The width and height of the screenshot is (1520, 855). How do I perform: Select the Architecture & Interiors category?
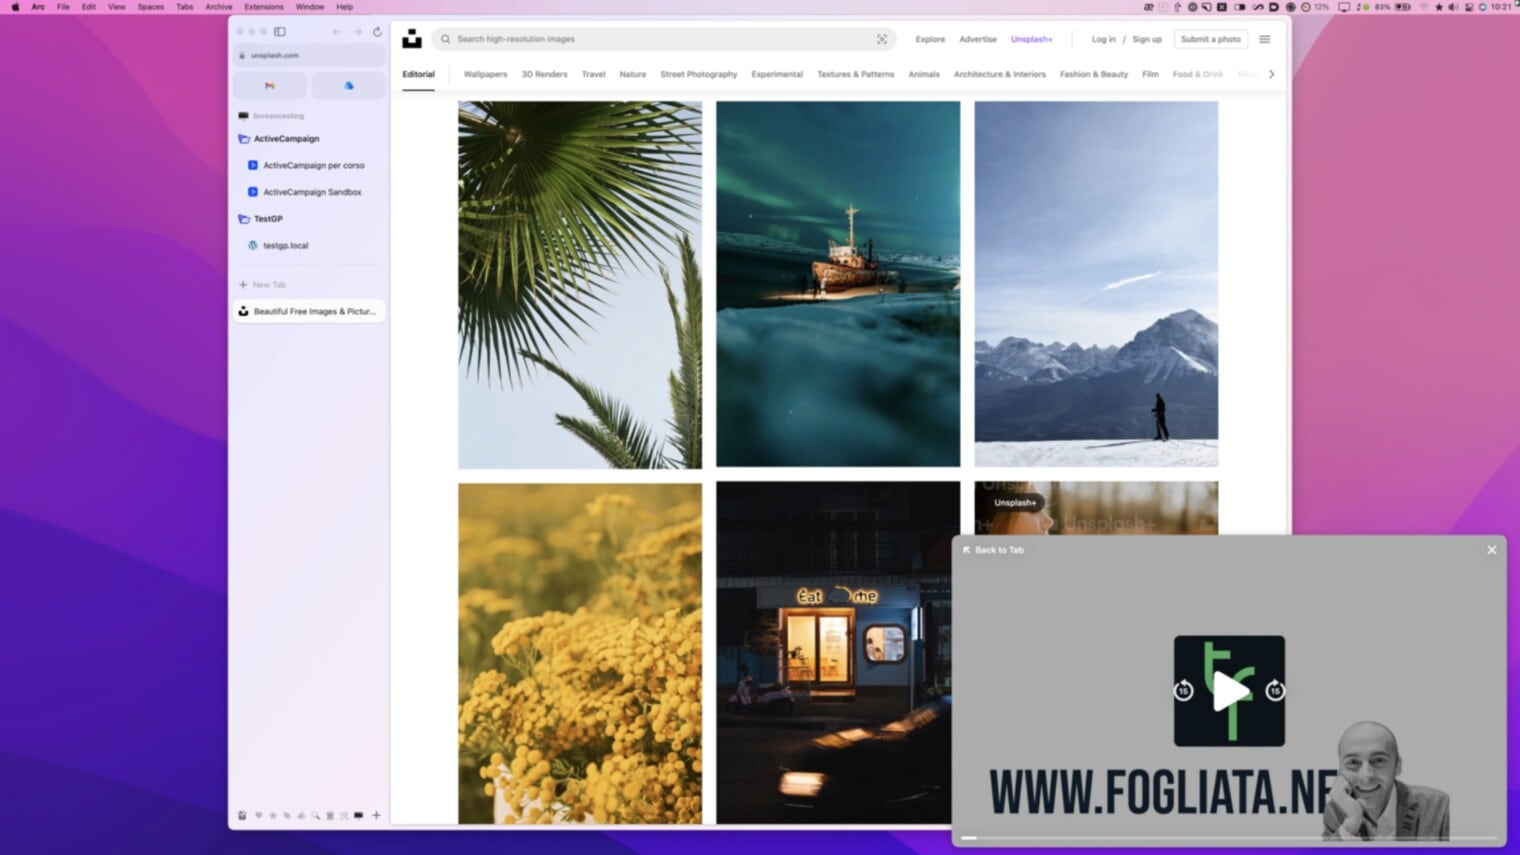click(1000, 74)
